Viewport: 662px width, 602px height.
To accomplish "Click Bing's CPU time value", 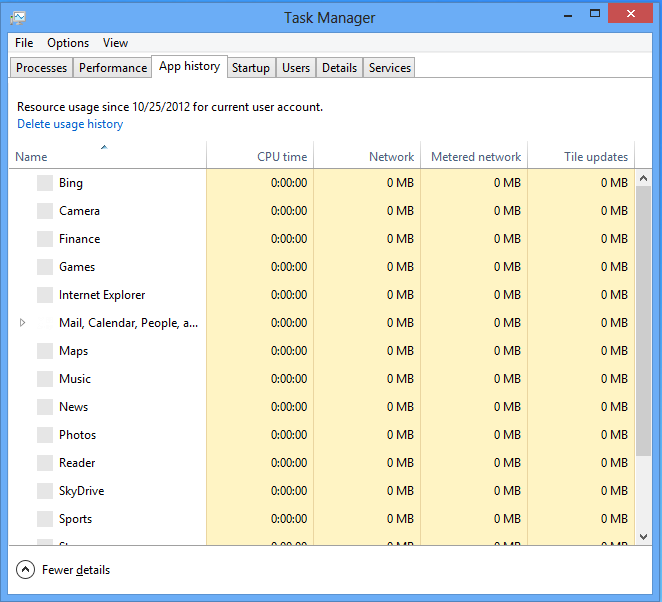I will coord(289,183).
